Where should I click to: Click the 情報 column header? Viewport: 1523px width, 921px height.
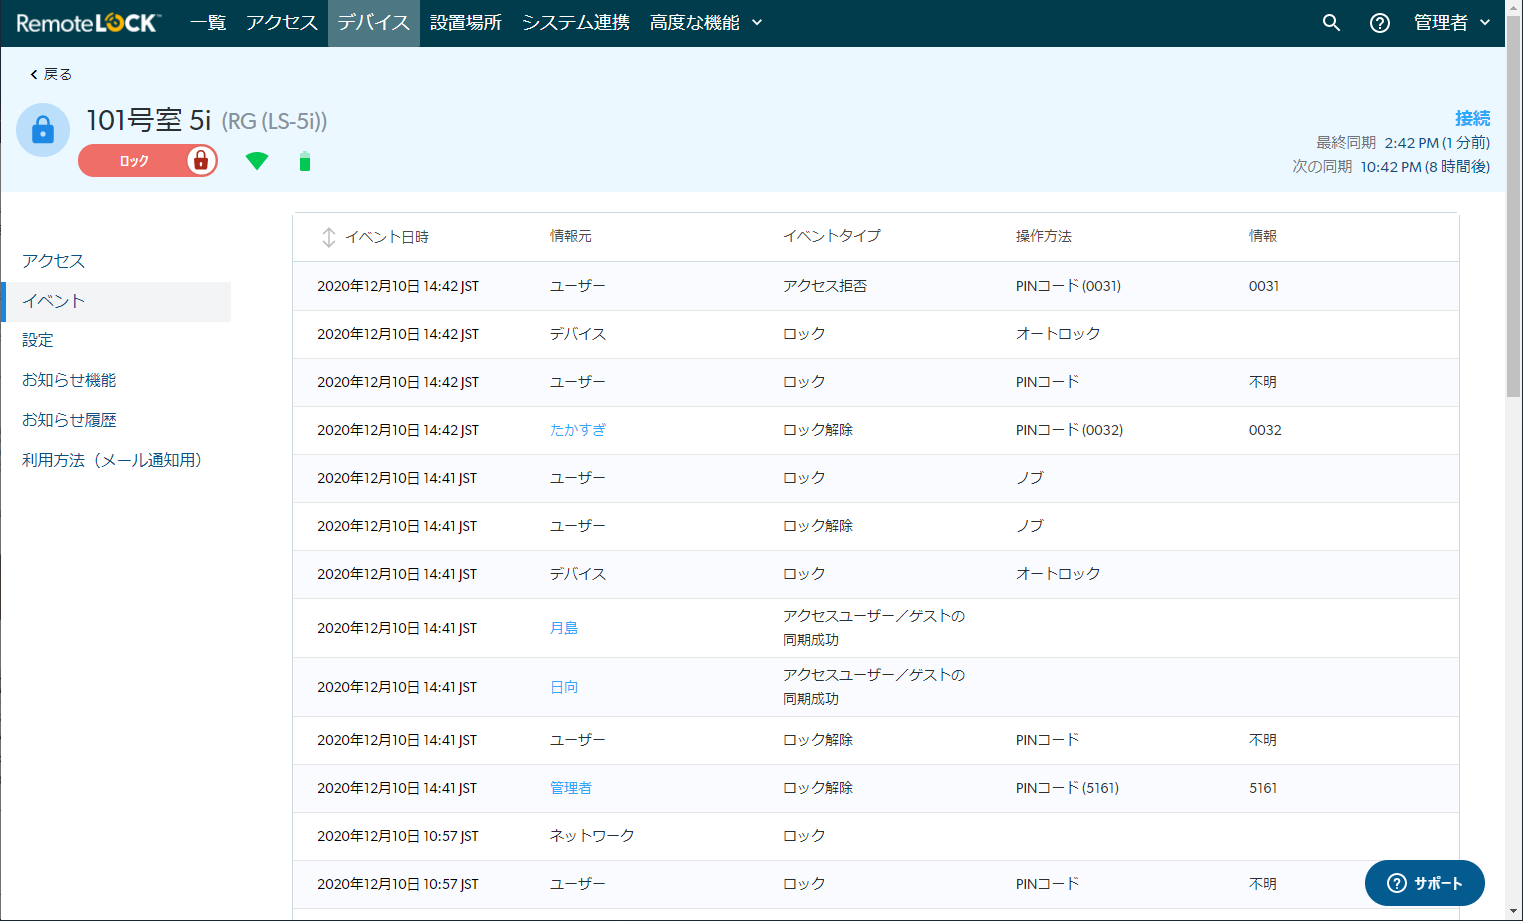tap(1263, 236)
